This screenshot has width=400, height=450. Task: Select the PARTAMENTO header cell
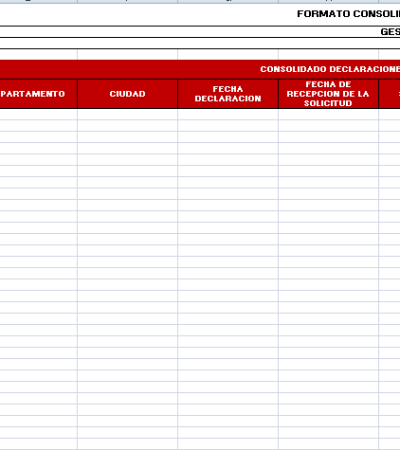tap(38, 94)
